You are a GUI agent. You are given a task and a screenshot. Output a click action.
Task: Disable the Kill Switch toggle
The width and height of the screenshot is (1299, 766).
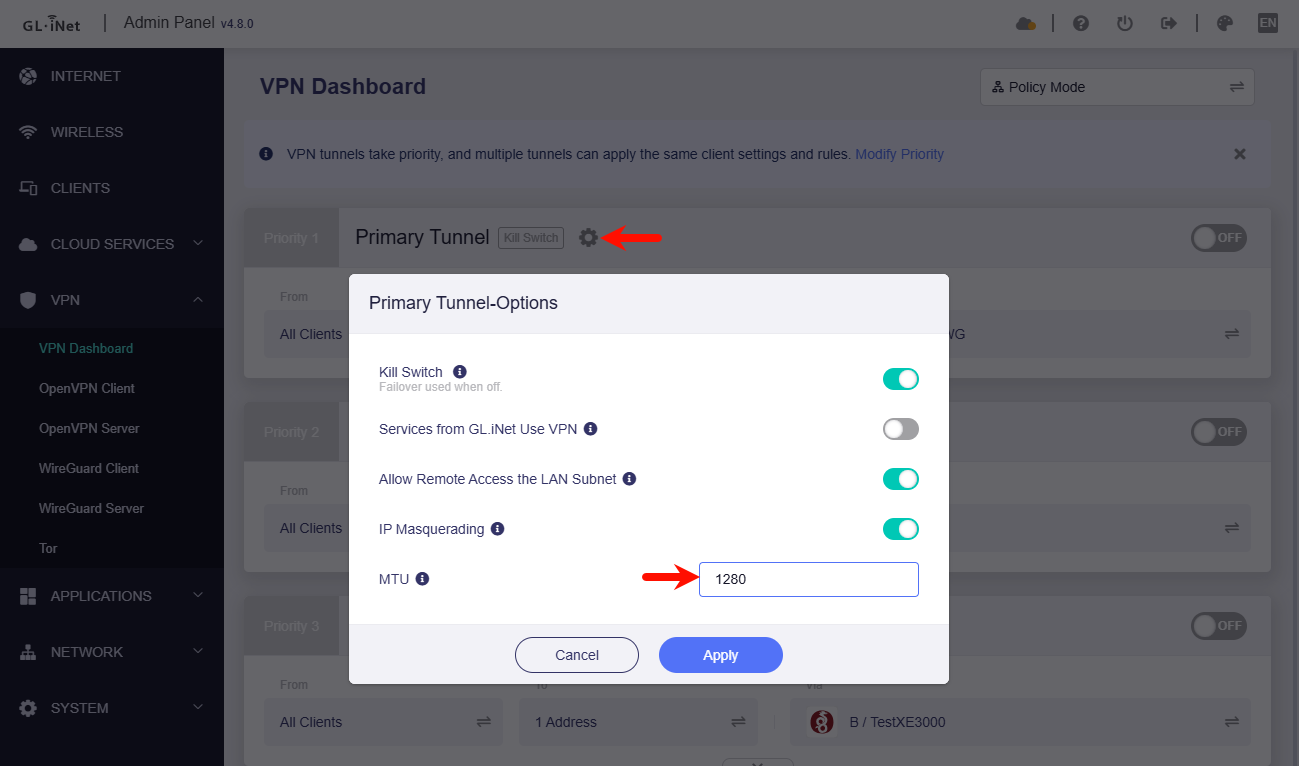(x=901, y=379)
